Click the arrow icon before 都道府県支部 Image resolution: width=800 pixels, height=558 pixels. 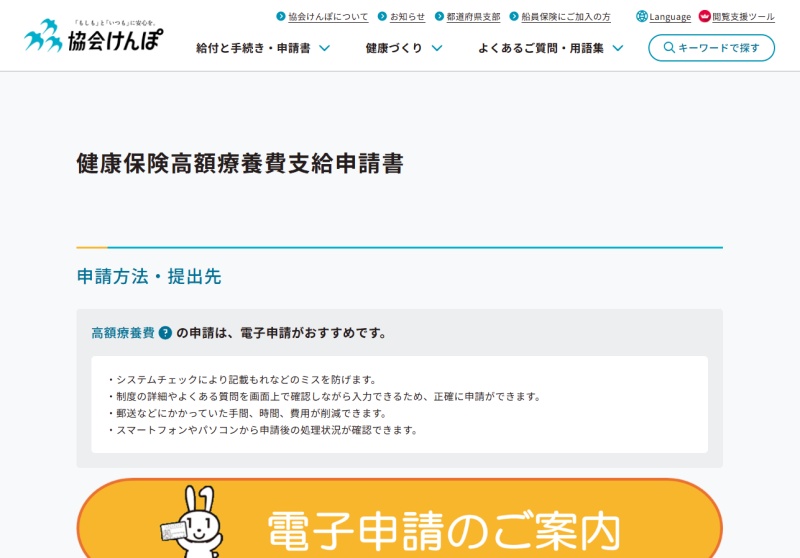439,16
